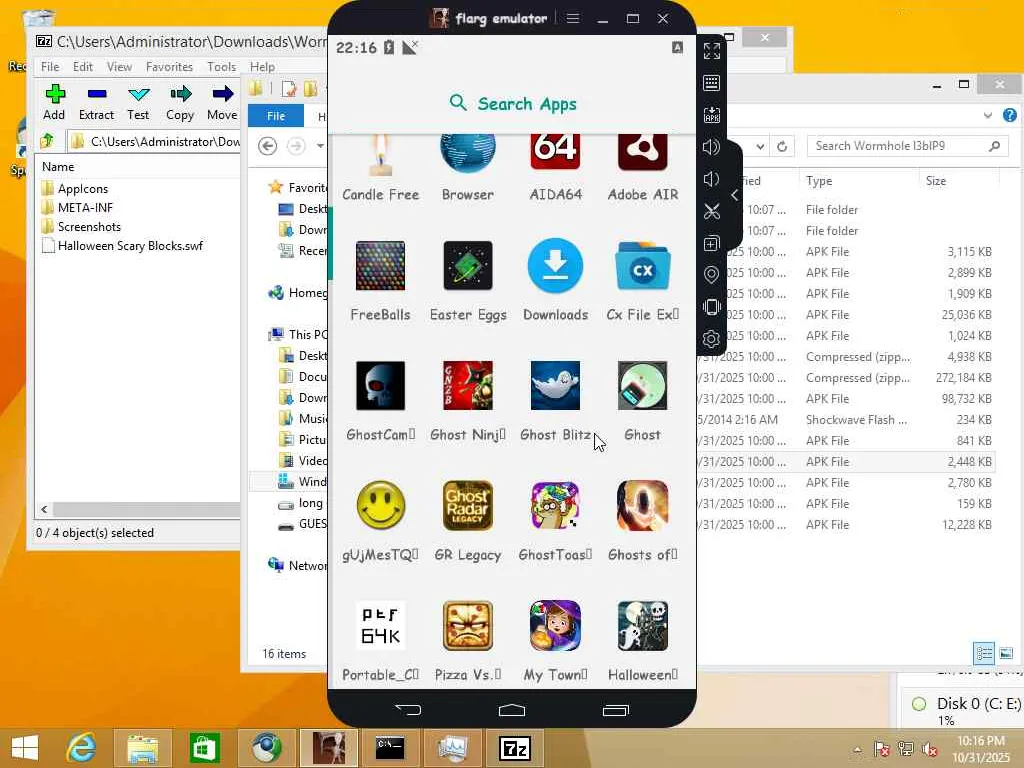The image size is (1024, 768).
Task: Open the 7-Zip Help menu
Action: click(x=262, y=67)
